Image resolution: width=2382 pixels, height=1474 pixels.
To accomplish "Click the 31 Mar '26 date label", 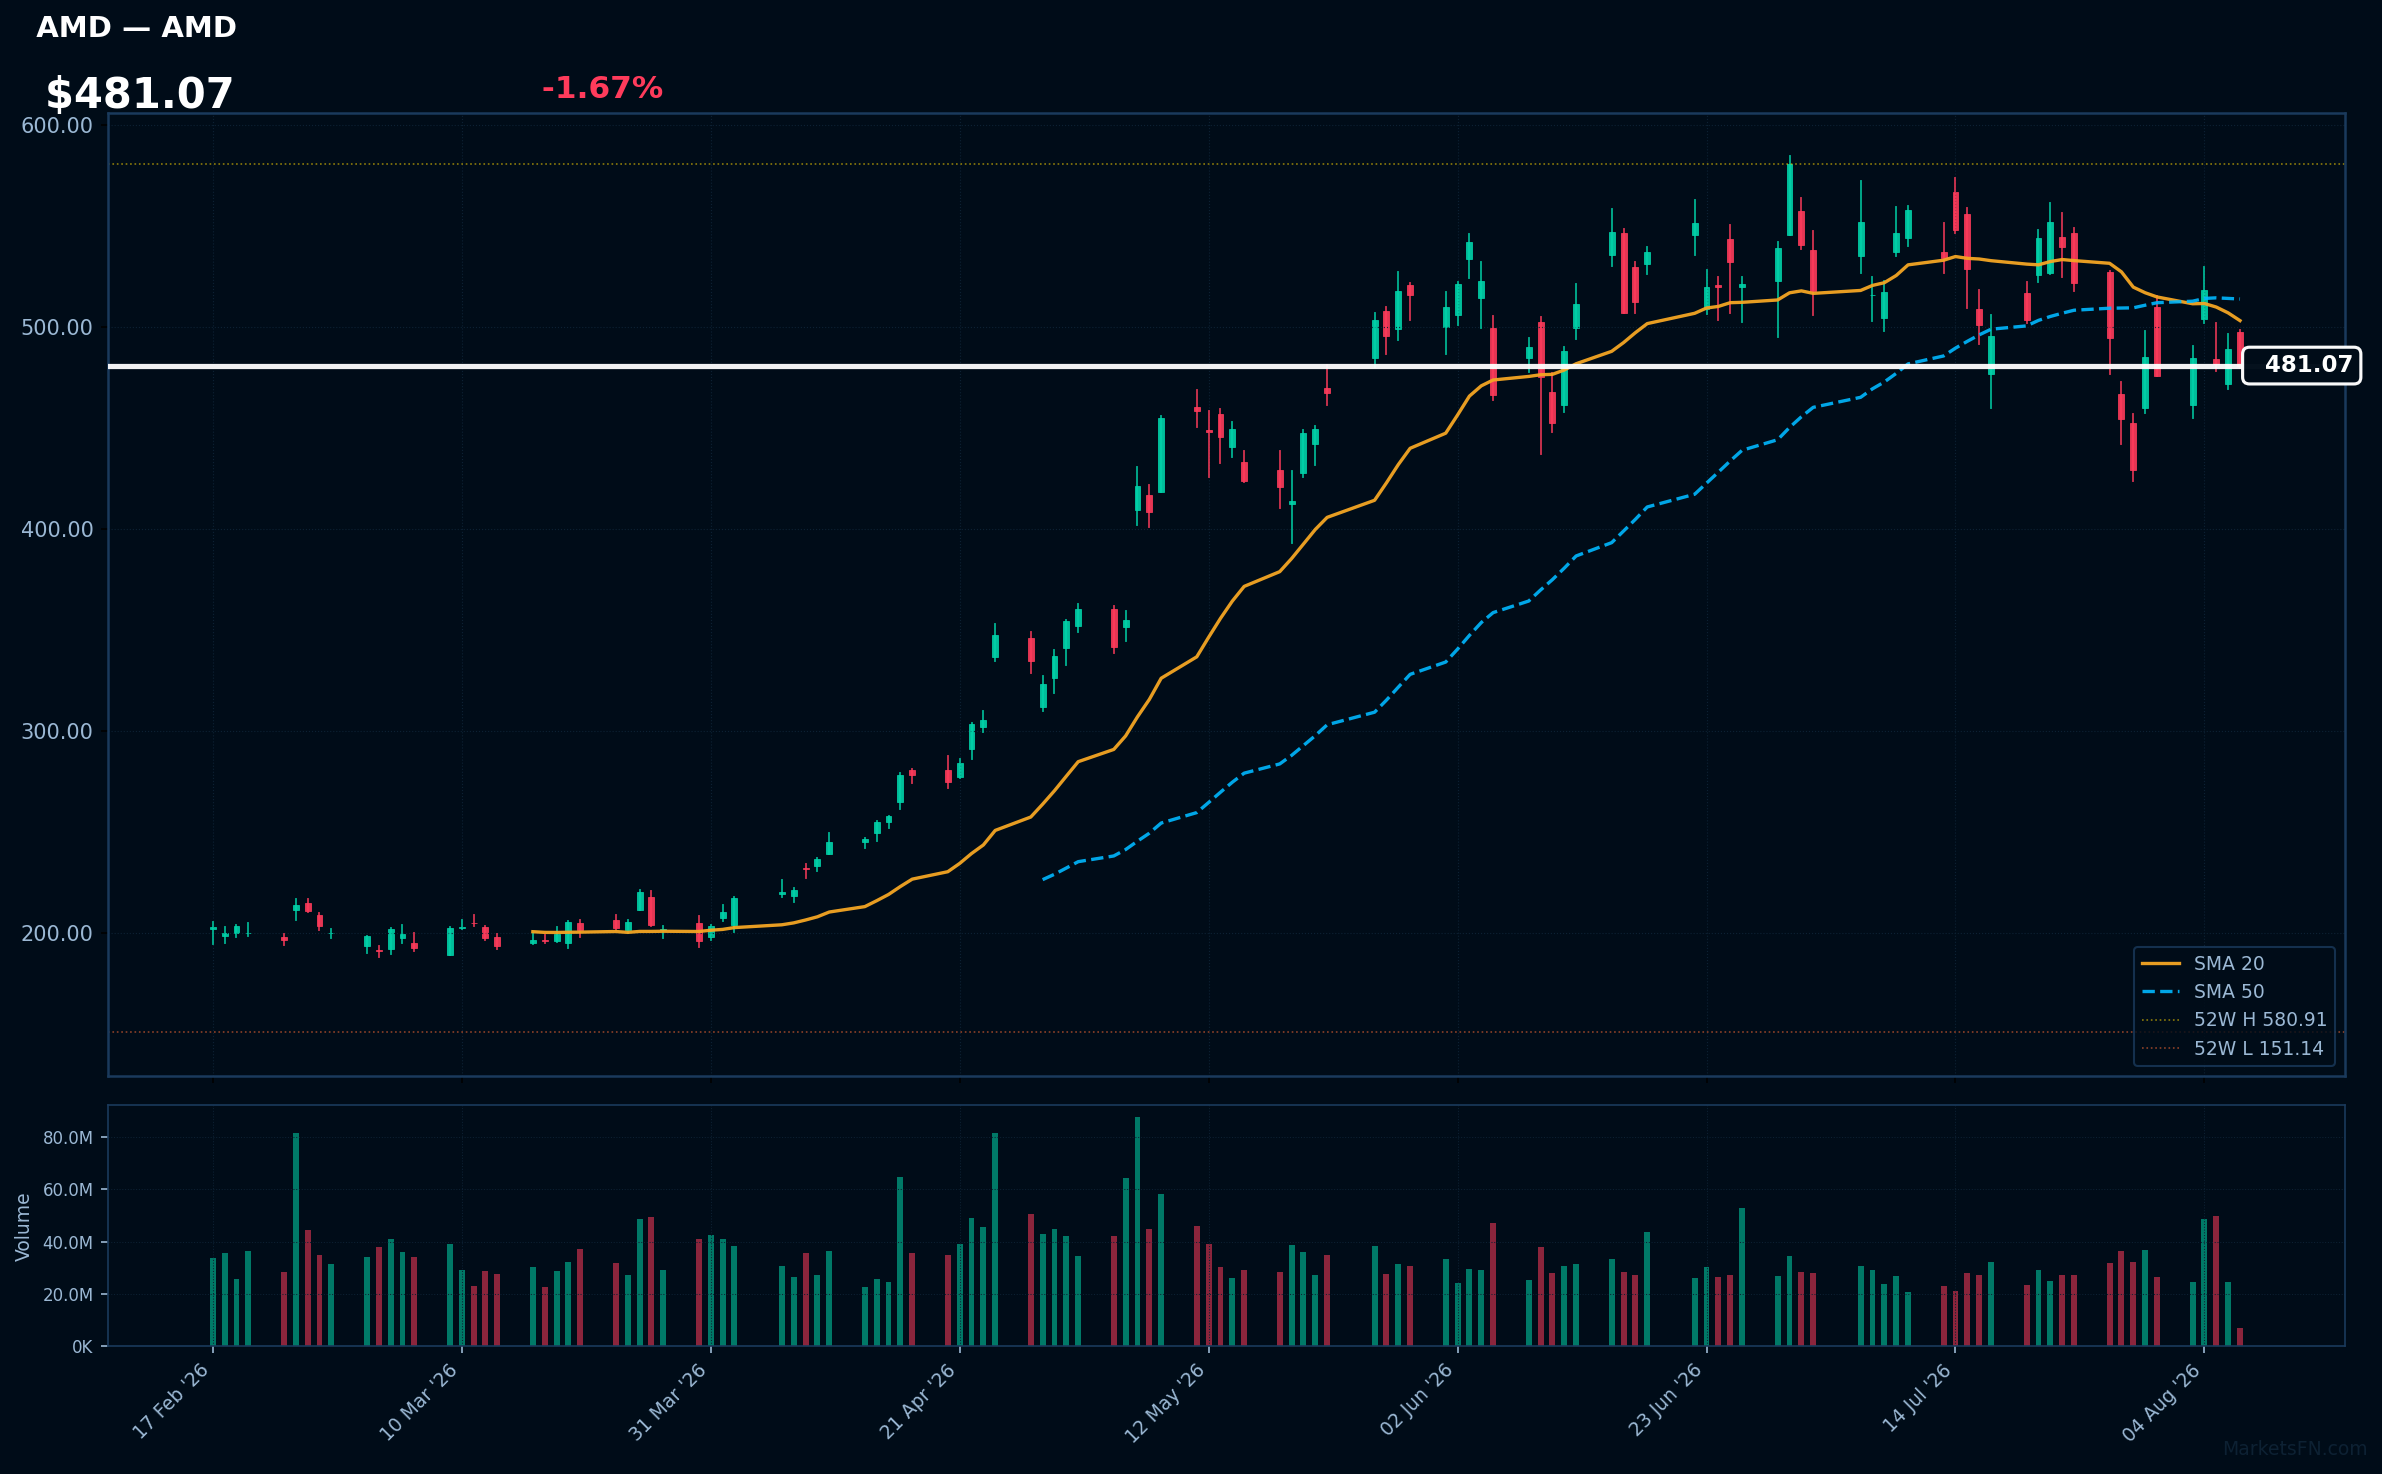I will tap(668, 1401).
